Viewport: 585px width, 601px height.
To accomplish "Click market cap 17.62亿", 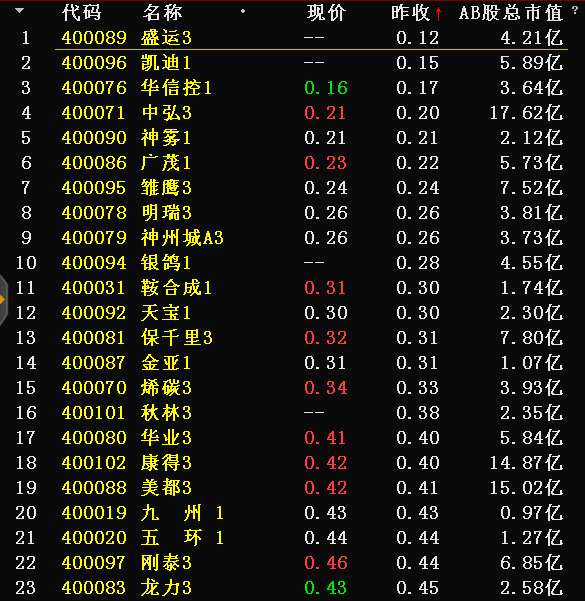I will (x=526, y=113).
